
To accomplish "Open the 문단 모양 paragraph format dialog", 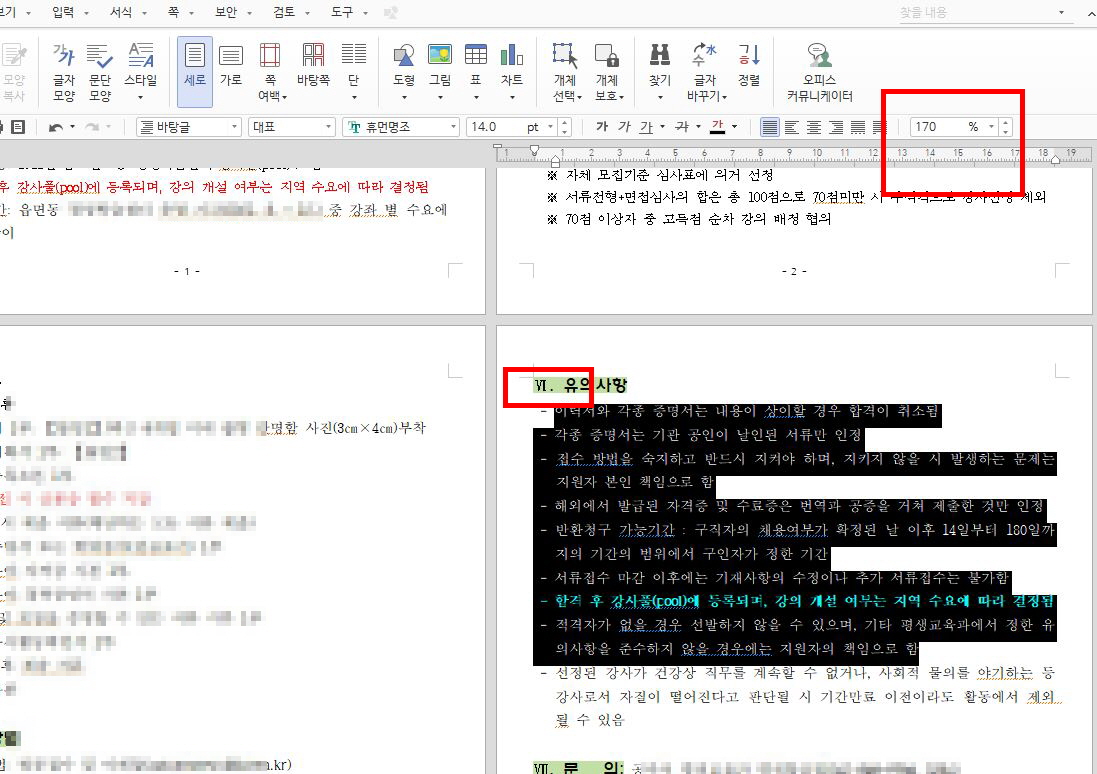I will tap(100, 71).
